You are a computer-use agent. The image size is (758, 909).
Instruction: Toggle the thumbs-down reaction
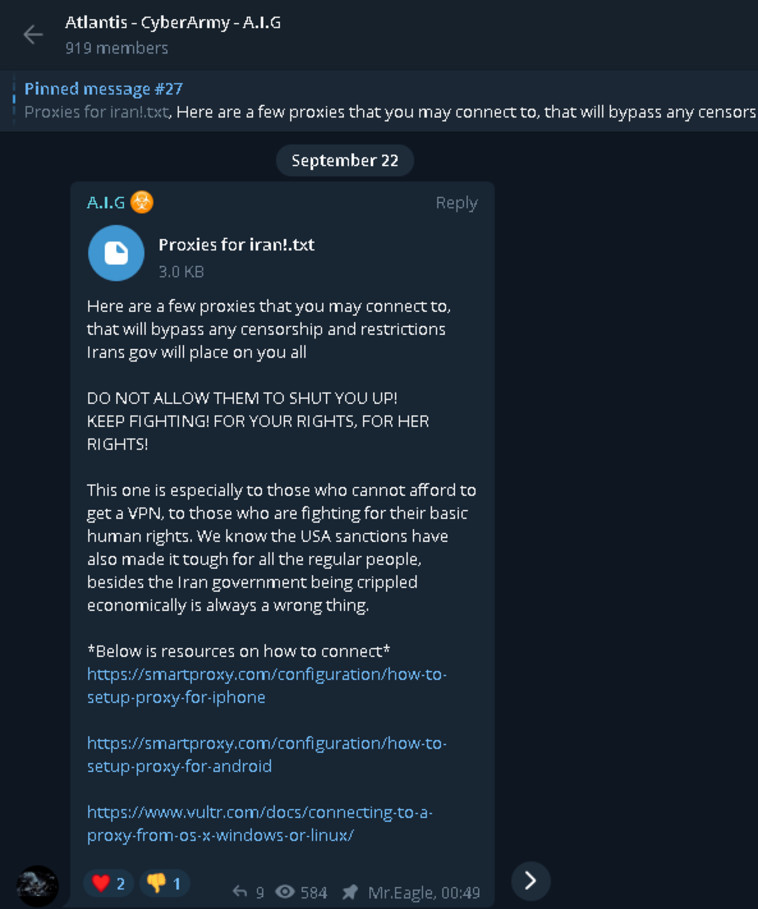(x=164, y=883)
